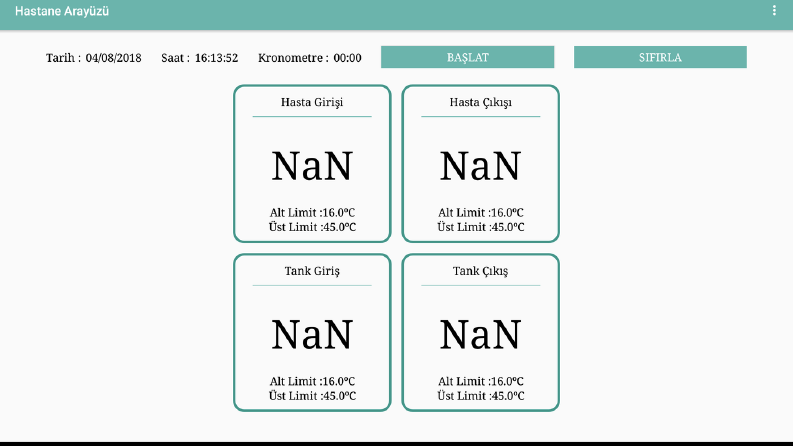Select the Hasta Çıkışı card title

480,102
